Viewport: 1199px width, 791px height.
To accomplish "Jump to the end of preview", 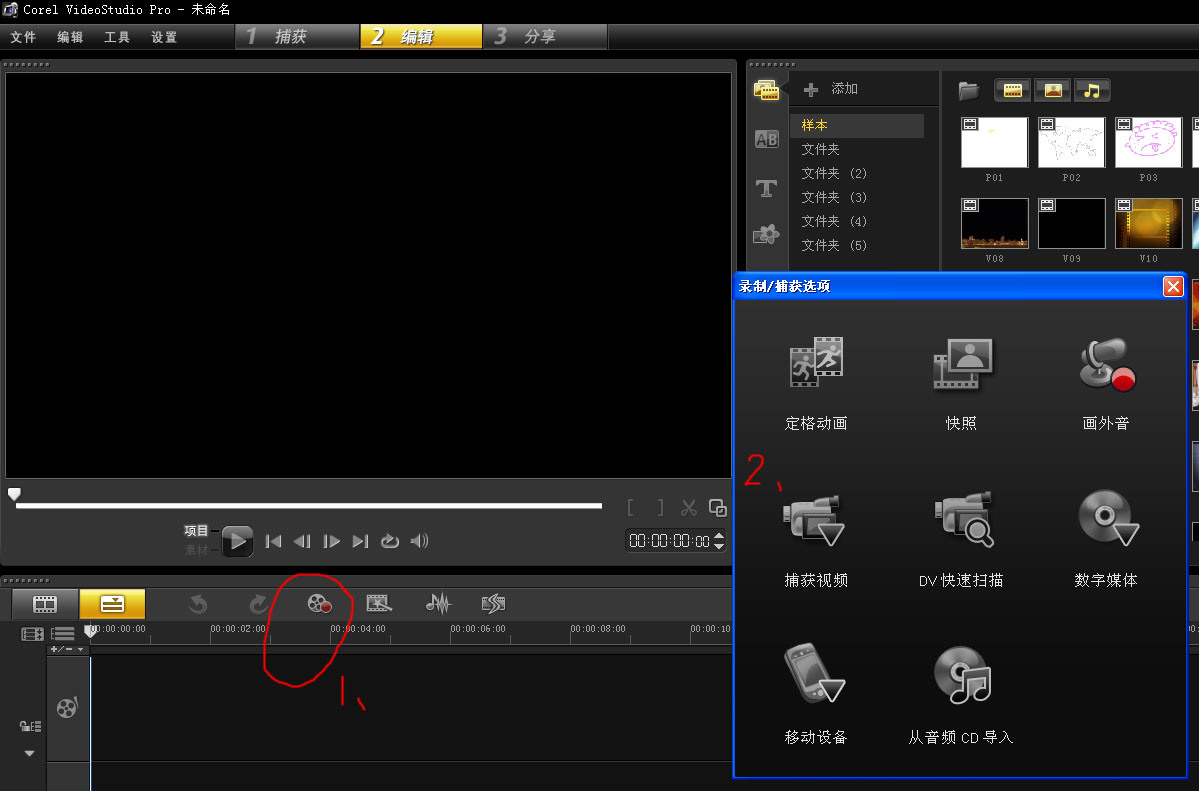I will [x=360, y=541].
